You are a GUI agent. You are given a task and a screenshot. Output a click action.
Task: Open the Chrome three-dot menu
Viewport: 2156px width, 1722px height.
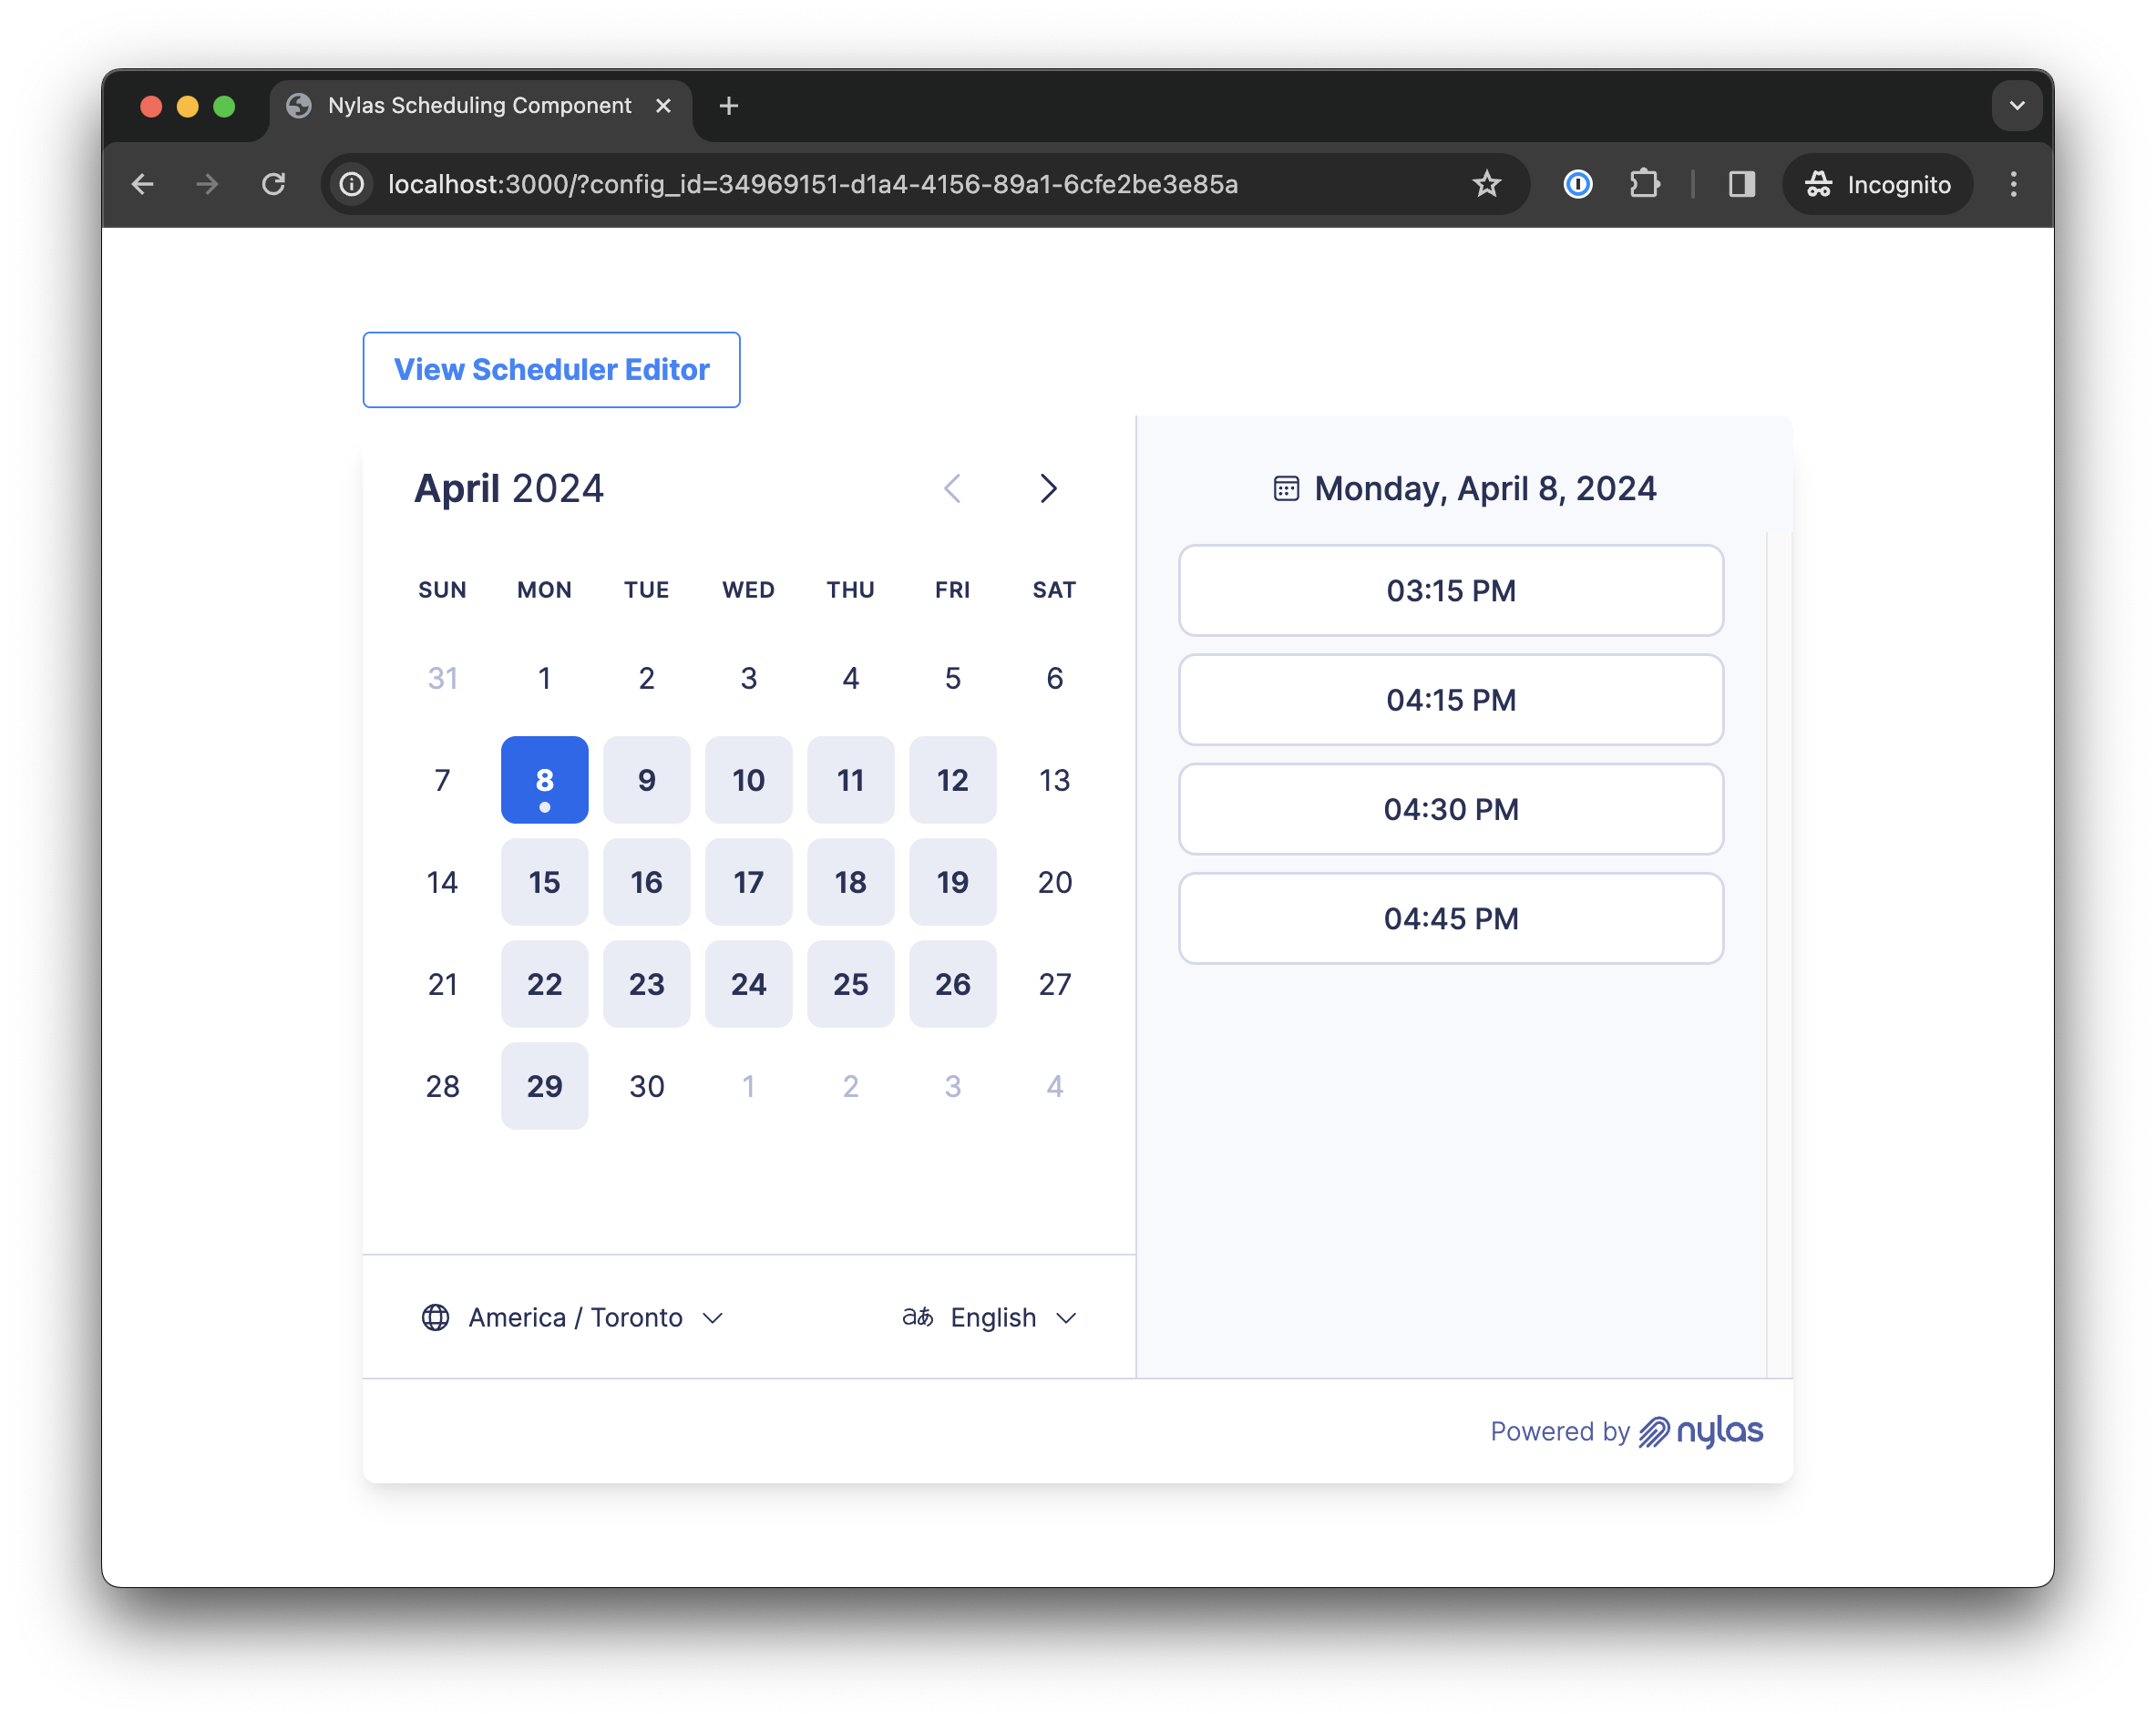[2013, 184]
